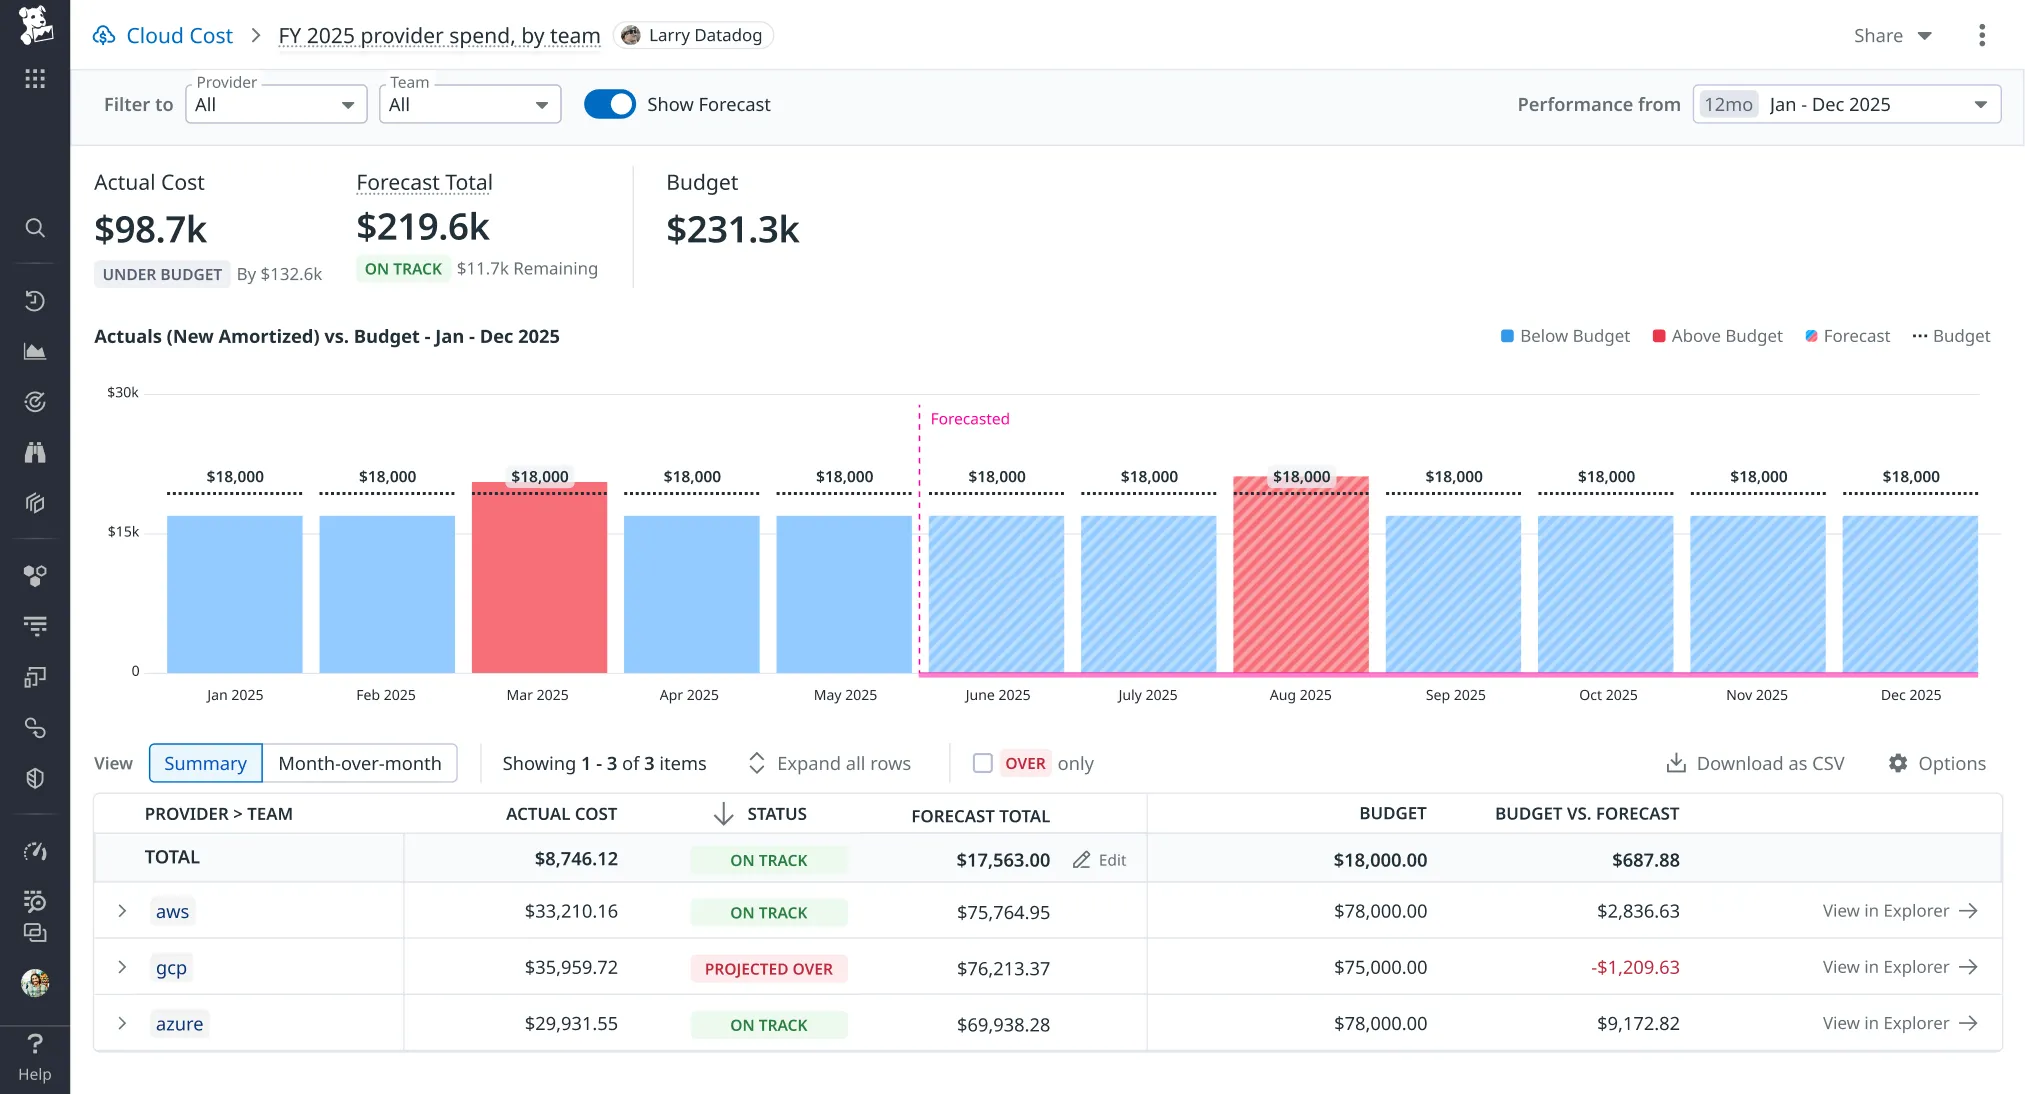Open the recent history clock icon
Viewport: 2025px width, 1094px height.
pyautogui.click(x=35, y=301)
